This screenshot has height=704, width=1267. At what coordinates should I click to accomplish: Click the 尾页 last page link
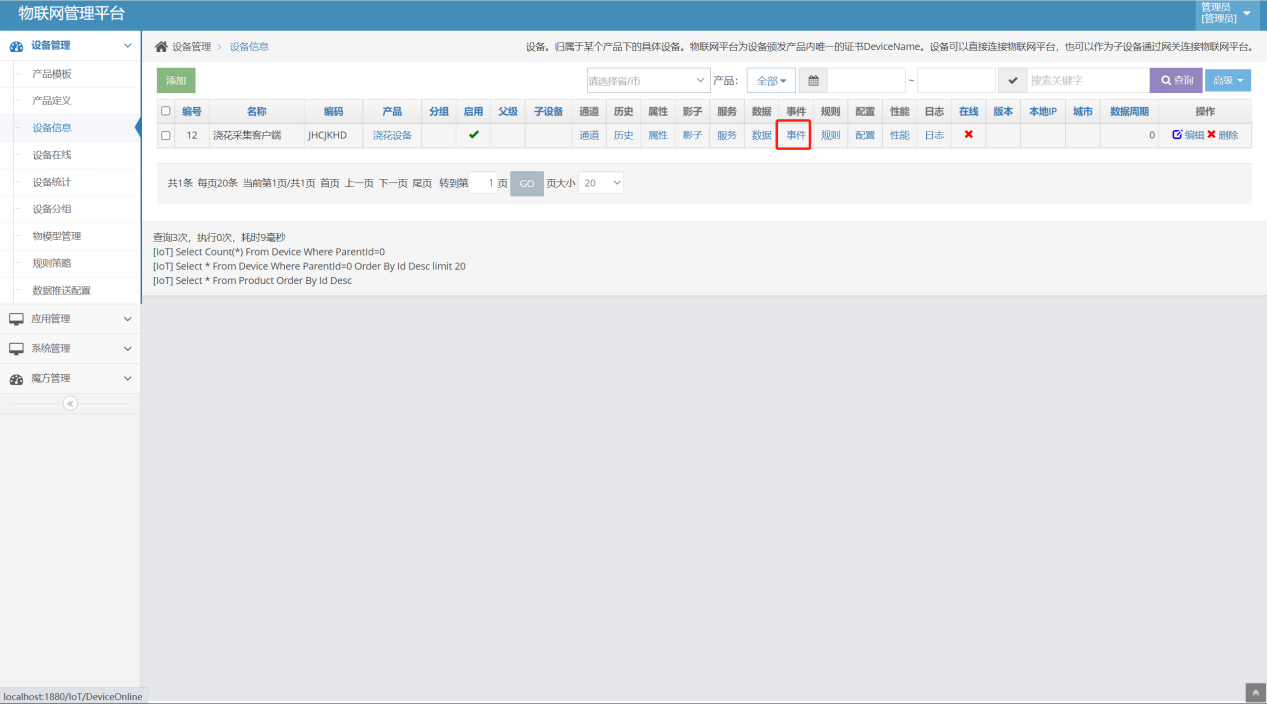pyautogui.click(x=422, y=183)
